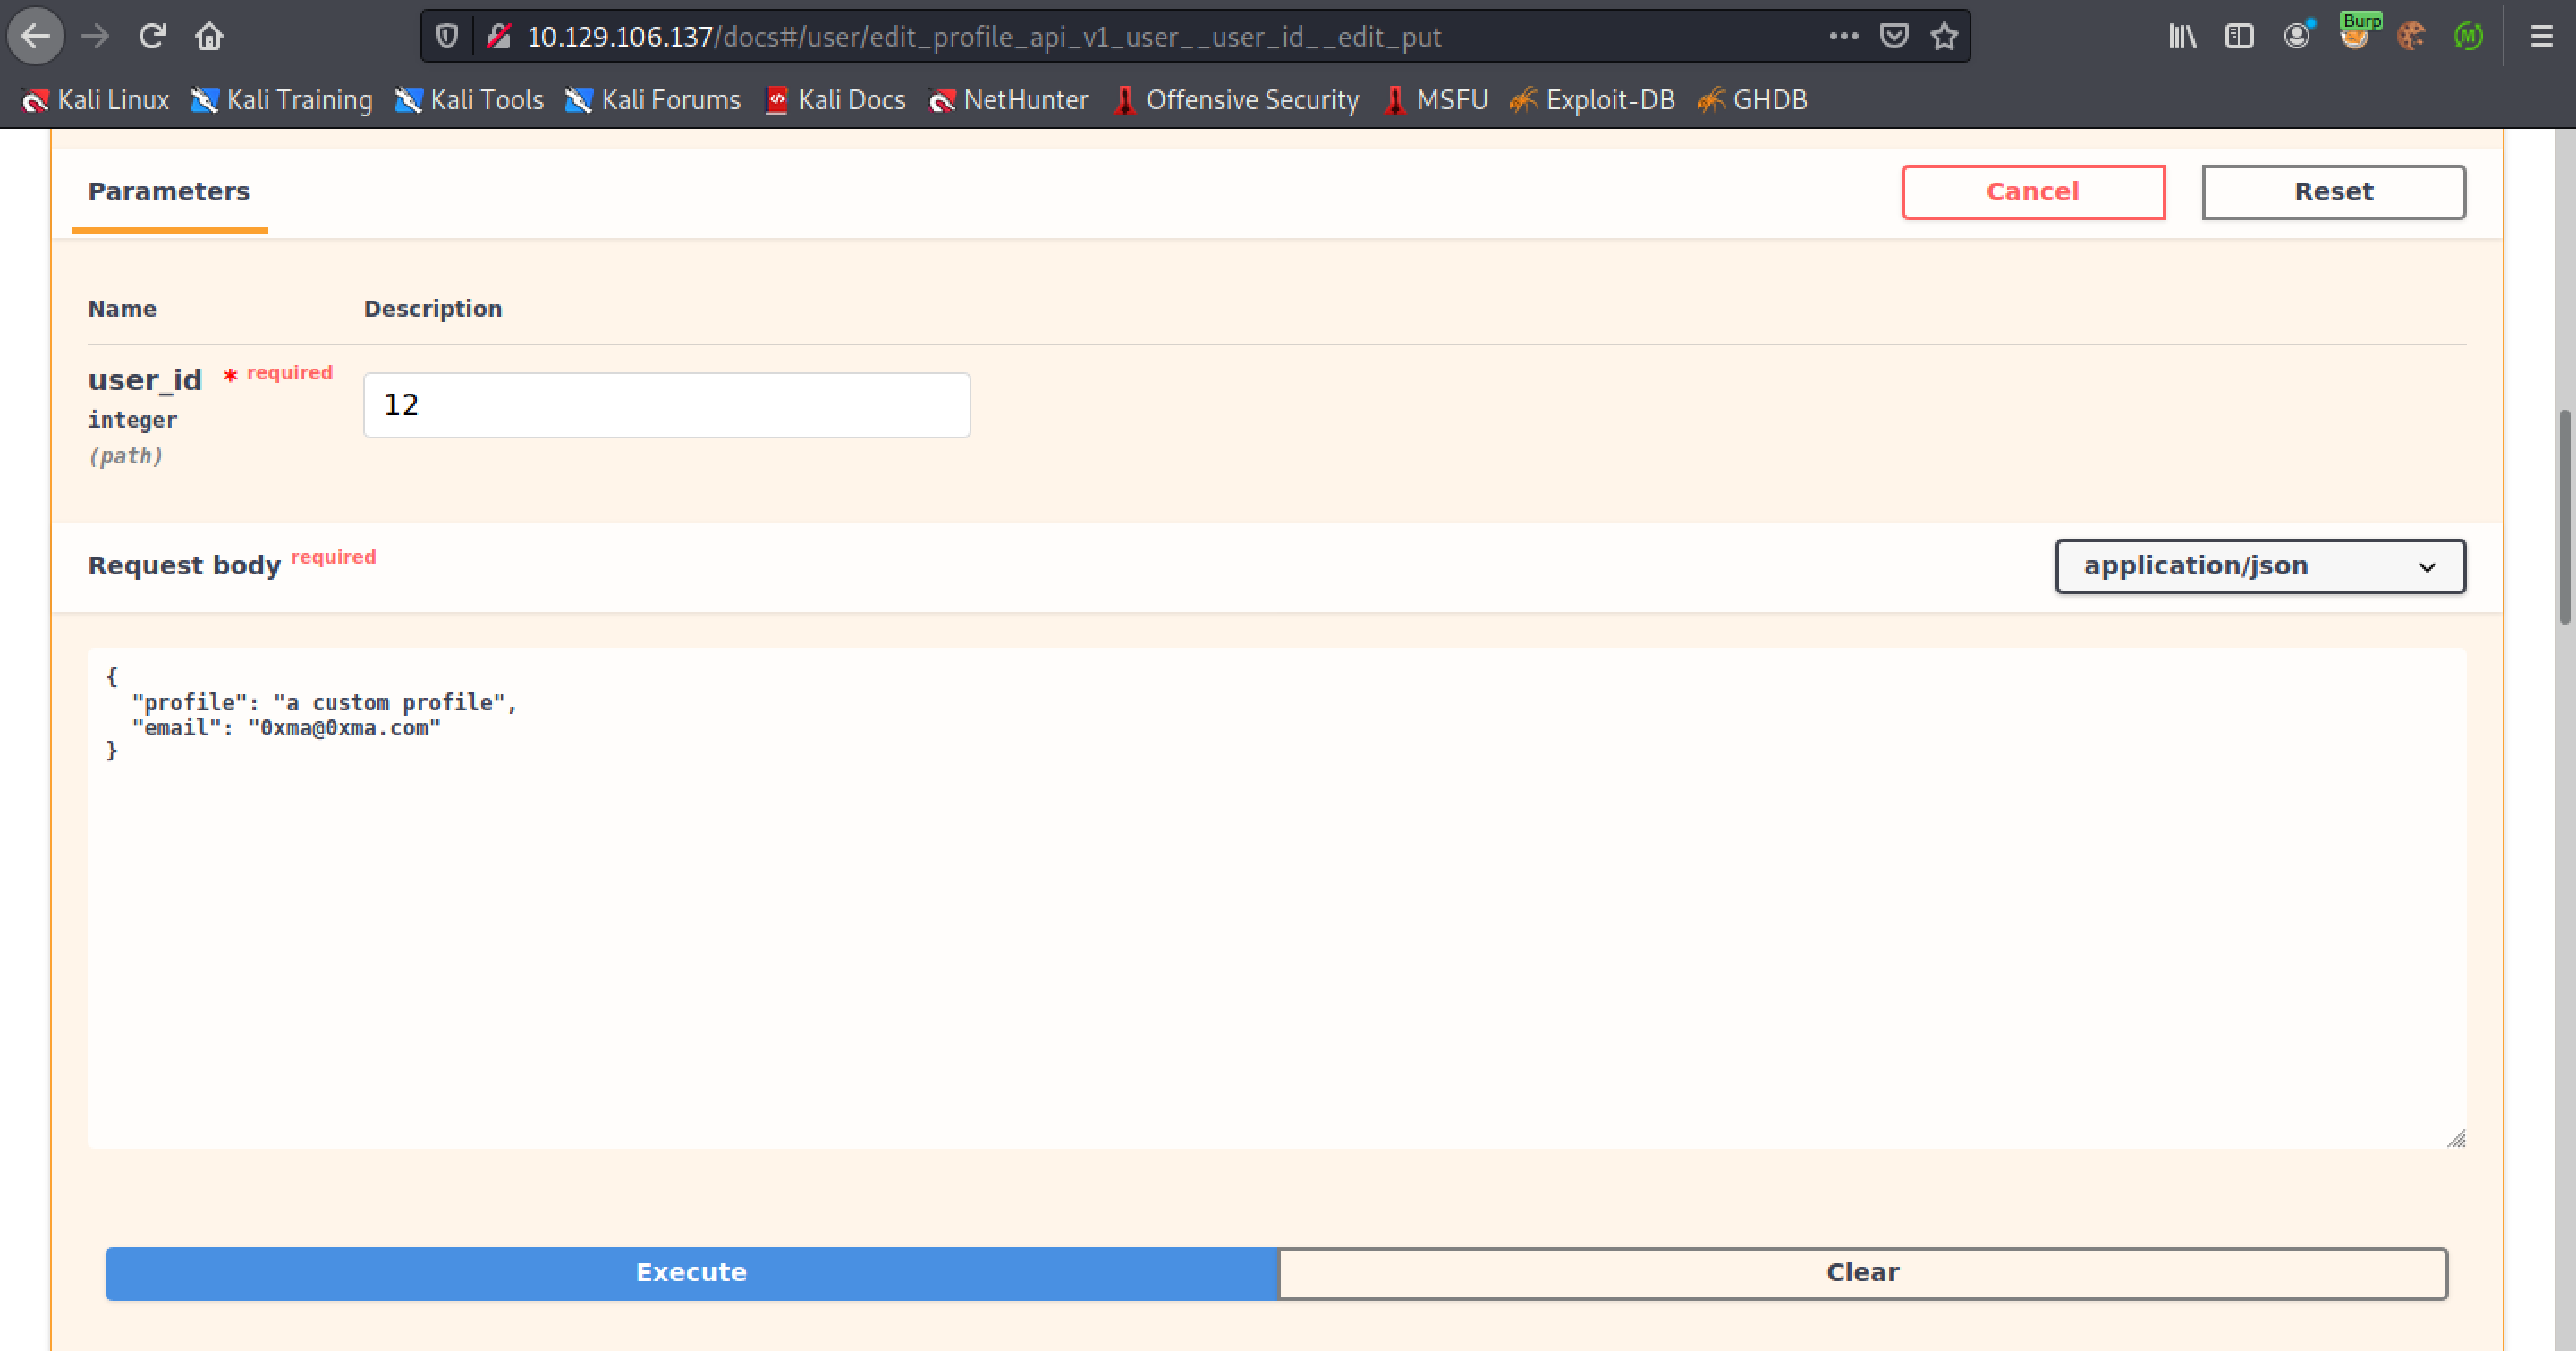Image resolution: width=2576 pixels, height=1351 pixels.
Task: Select the Parameters tab
Action: (169, 192)
